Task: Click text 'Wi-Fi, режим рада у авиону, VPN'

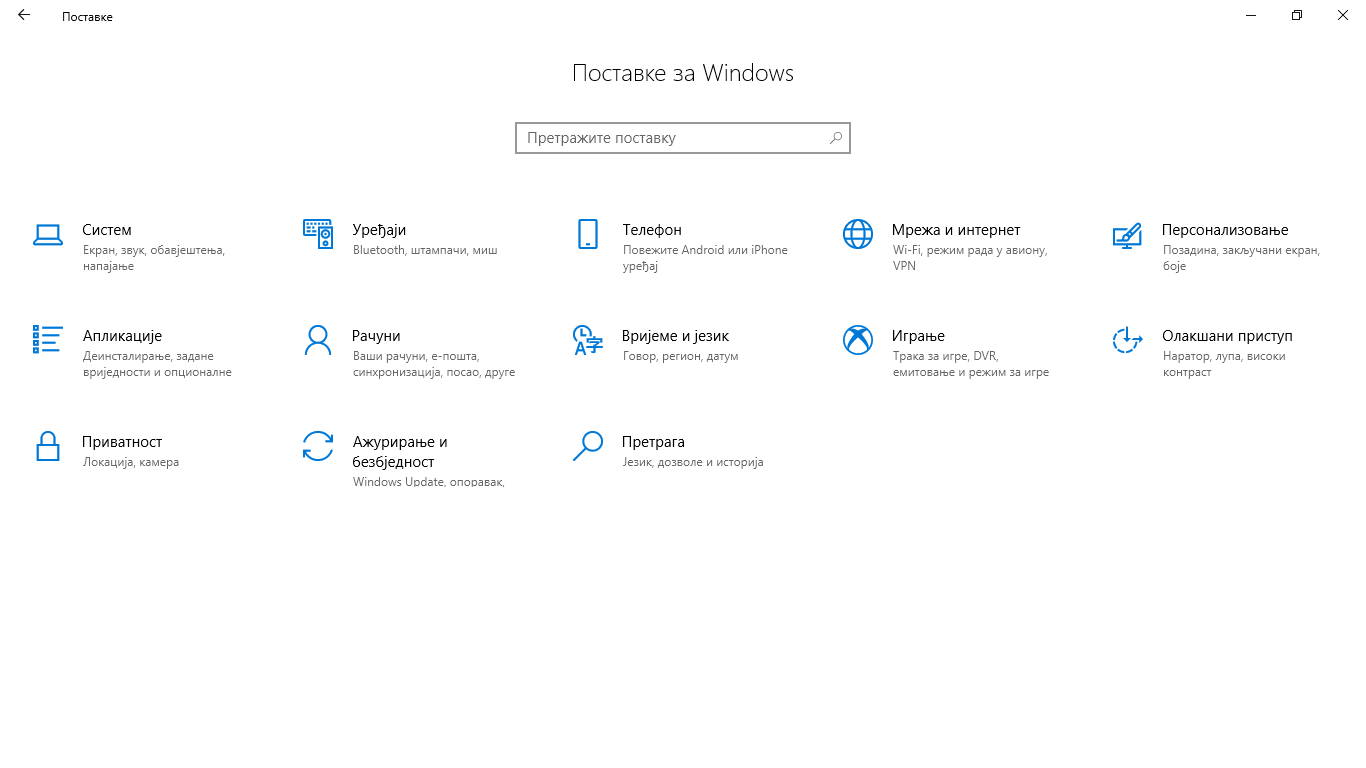Action: click(970, 258)
